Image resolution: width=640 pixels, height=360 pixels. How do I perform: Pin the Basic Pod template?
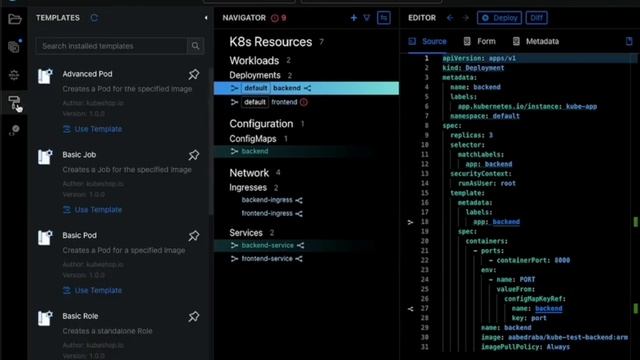click(x=194, y=236)
